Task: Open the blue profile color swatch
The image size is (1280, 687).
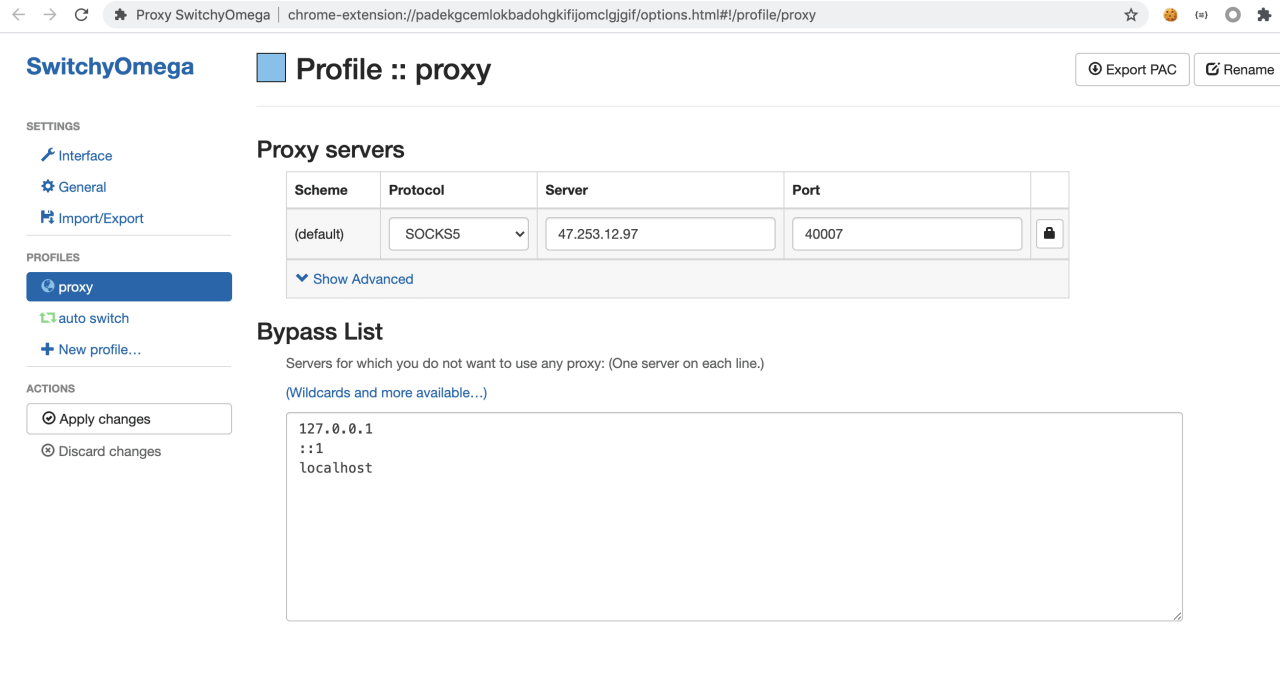Action: tap(271, 68)
